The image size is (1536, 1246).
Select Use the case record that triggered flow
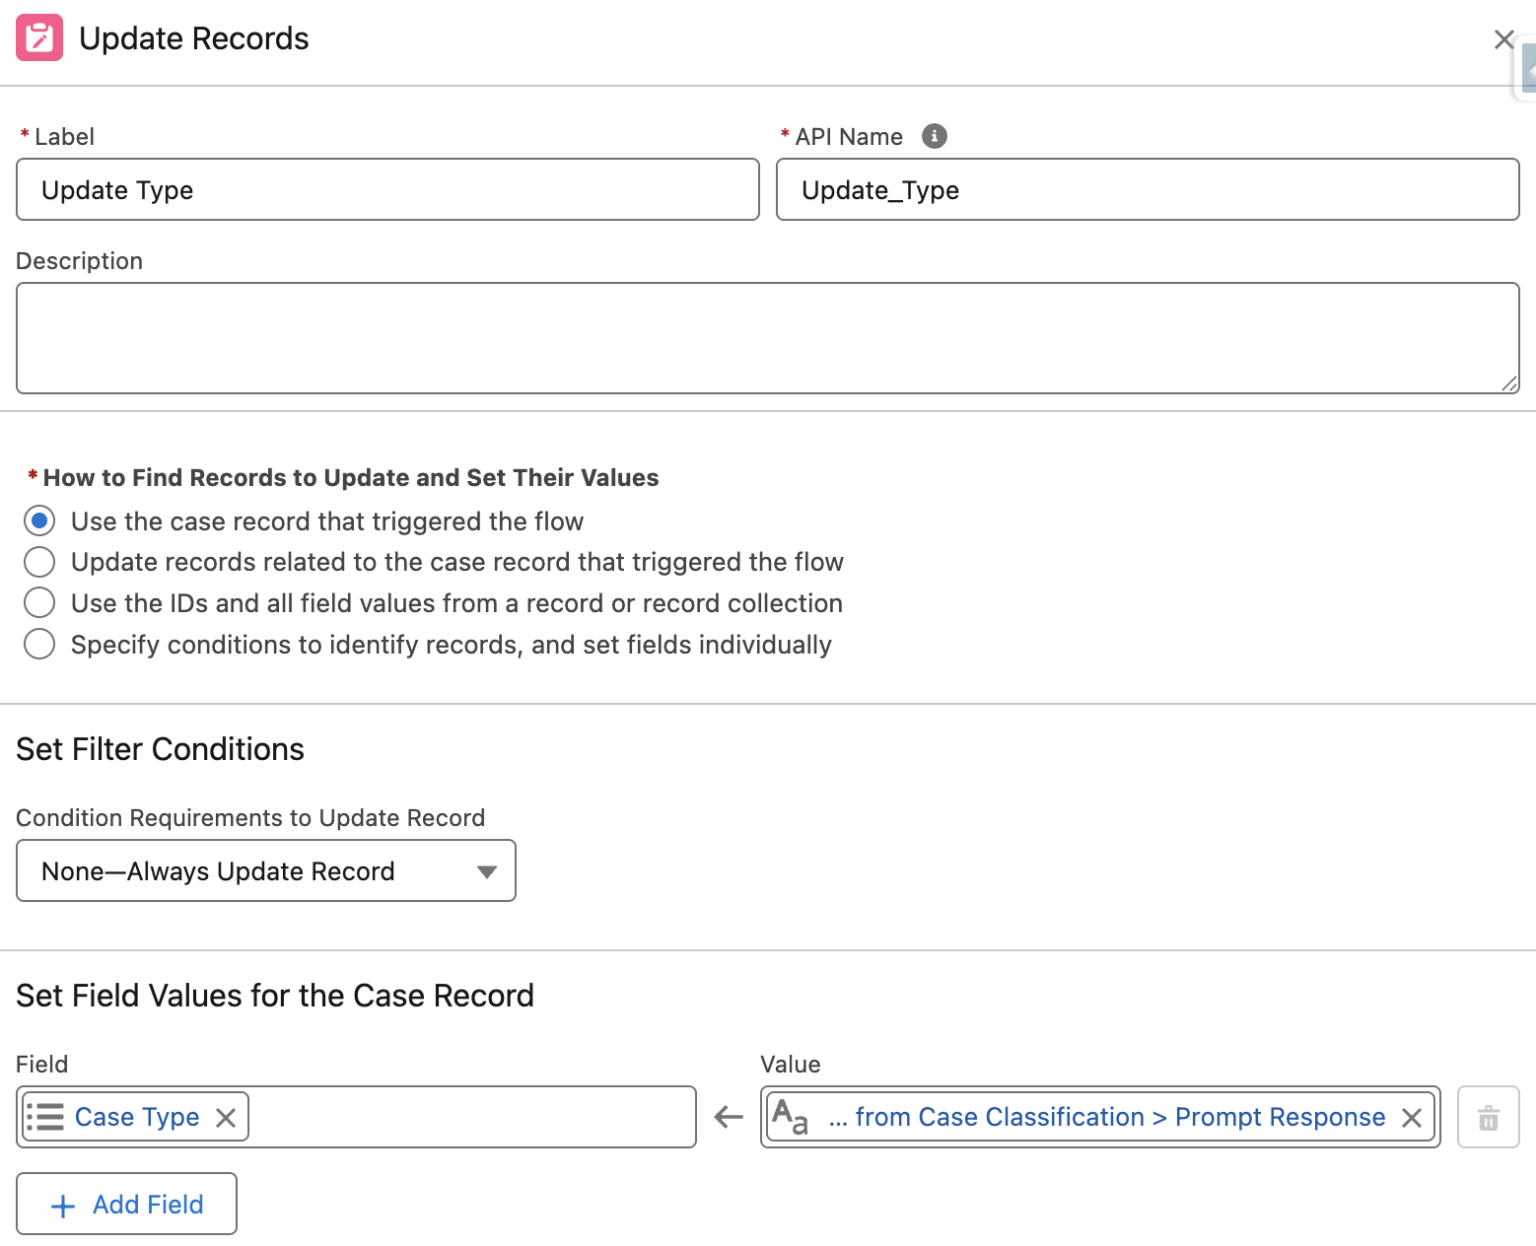[39, 521]
